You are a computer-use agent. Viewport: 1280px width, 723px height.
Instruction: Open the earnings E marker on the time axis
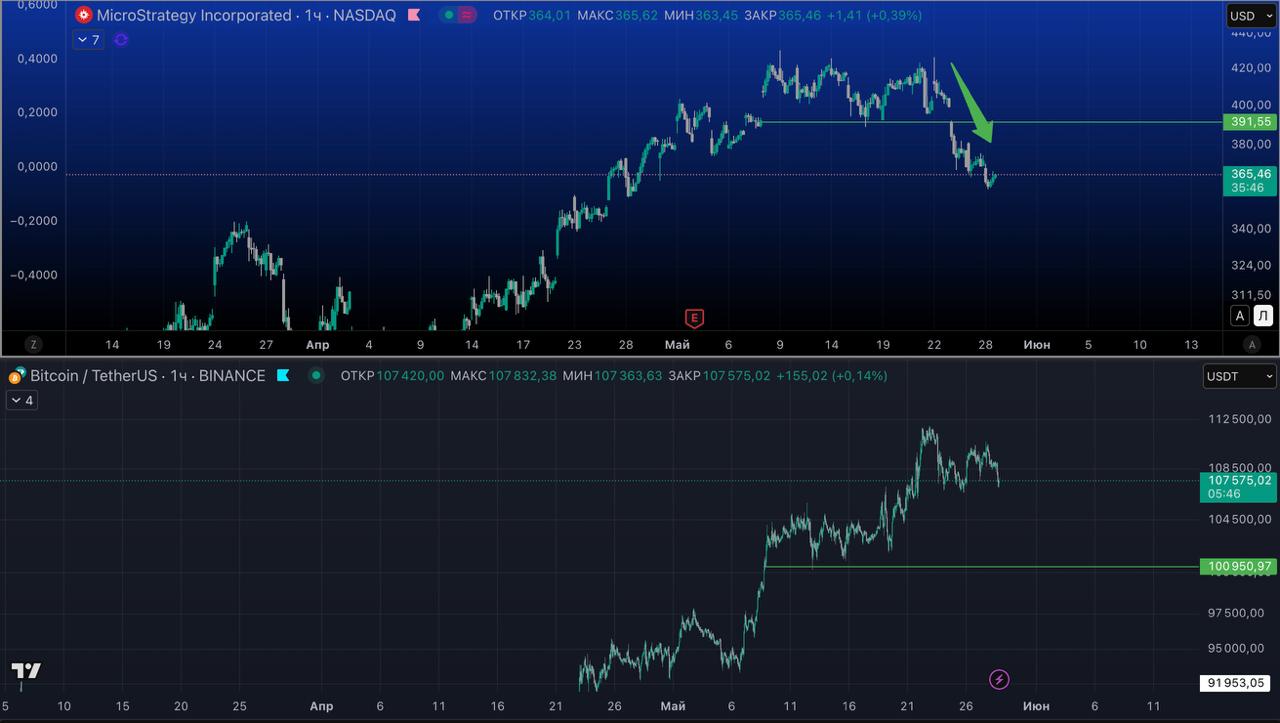coord(694,318)
